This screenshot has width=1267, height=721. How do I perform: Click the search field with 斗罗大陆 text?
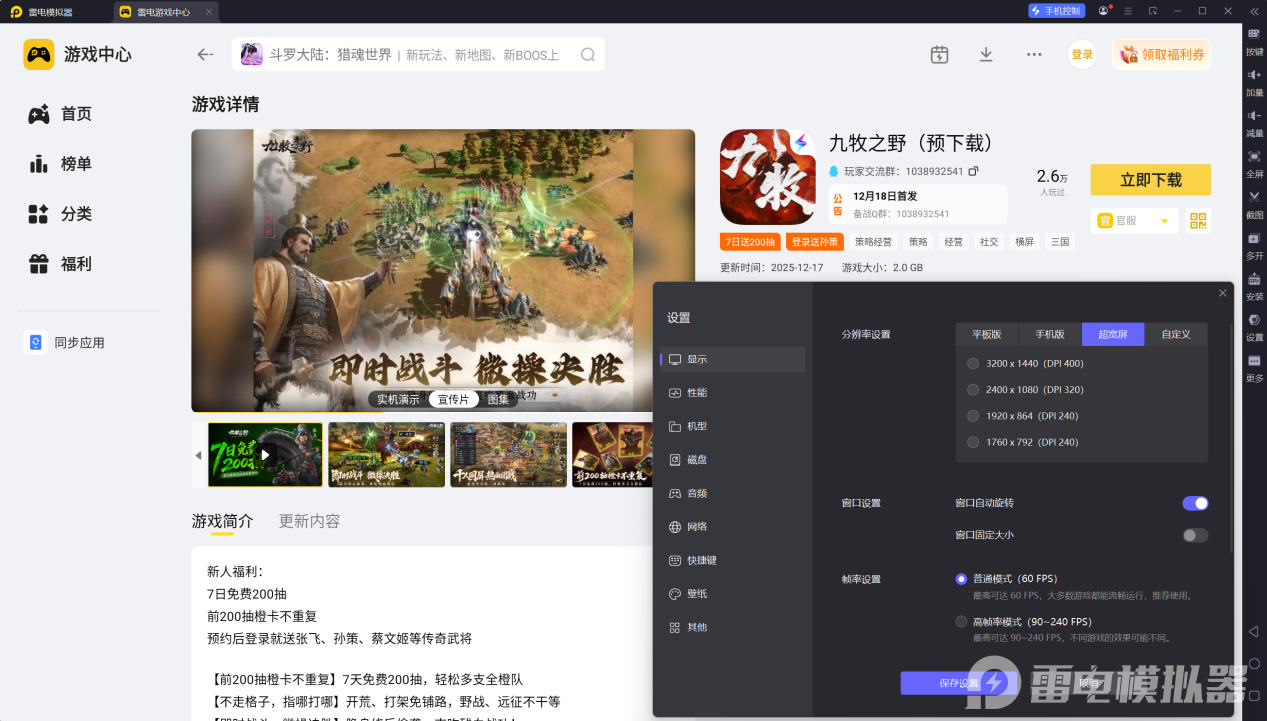click(418, 55)
